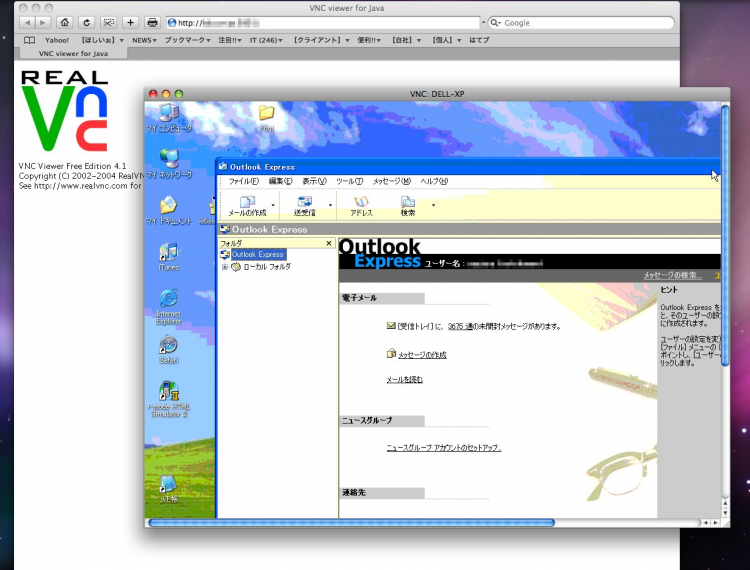Open the 【クライアント】 bookmark folder
Viewport: 750px width, 570px height.
[320, 40]
